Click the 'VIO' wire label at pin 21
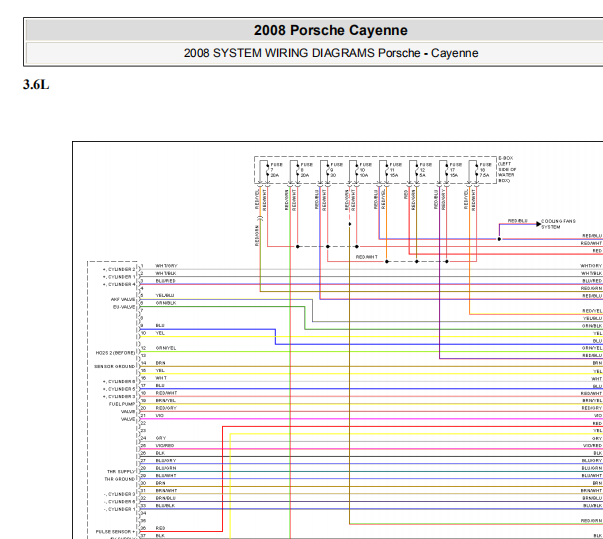 click(160, 415)
